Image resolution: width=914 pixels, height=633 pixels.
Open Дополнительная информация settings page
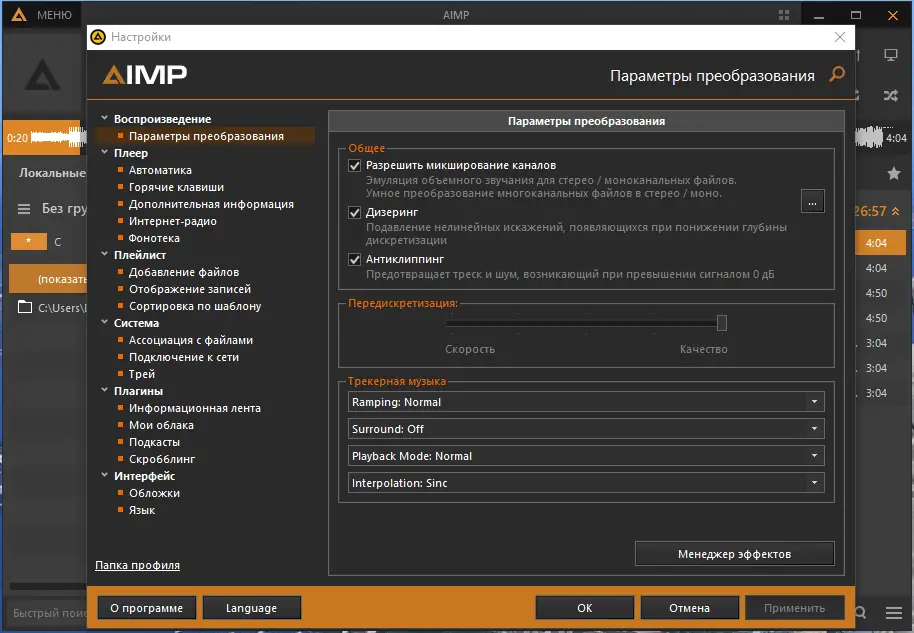pos(211,204)
